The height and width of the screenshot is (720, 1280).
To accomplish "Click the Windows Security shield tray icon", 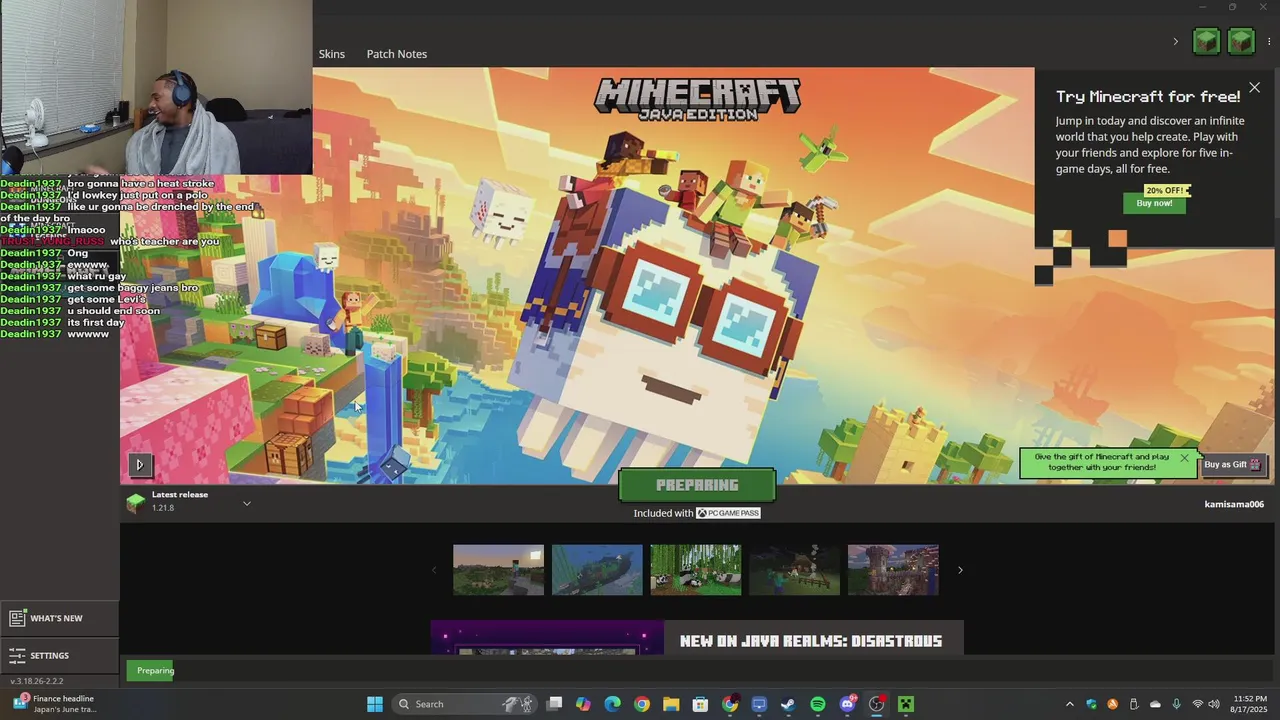I will pos(1091,704).
